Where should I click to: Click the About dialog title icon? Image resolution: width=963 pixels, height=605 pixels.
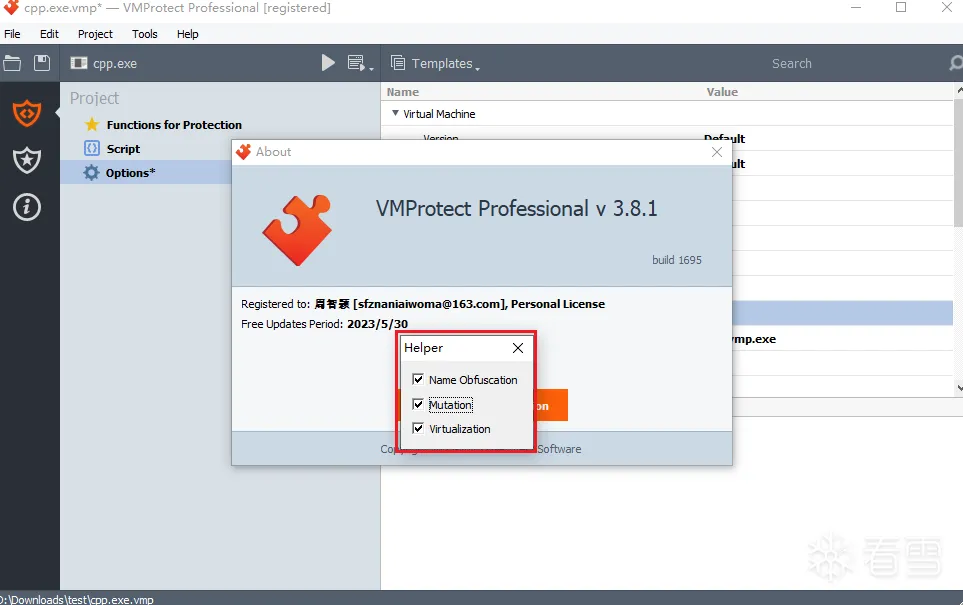pos(243,152)
